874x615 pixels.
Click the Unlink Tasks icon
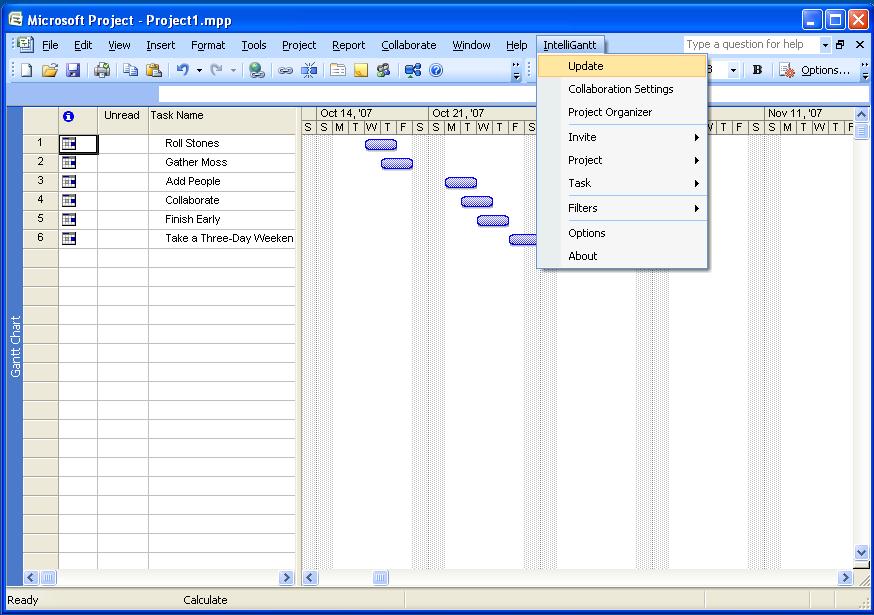click(x=309, y=70)
